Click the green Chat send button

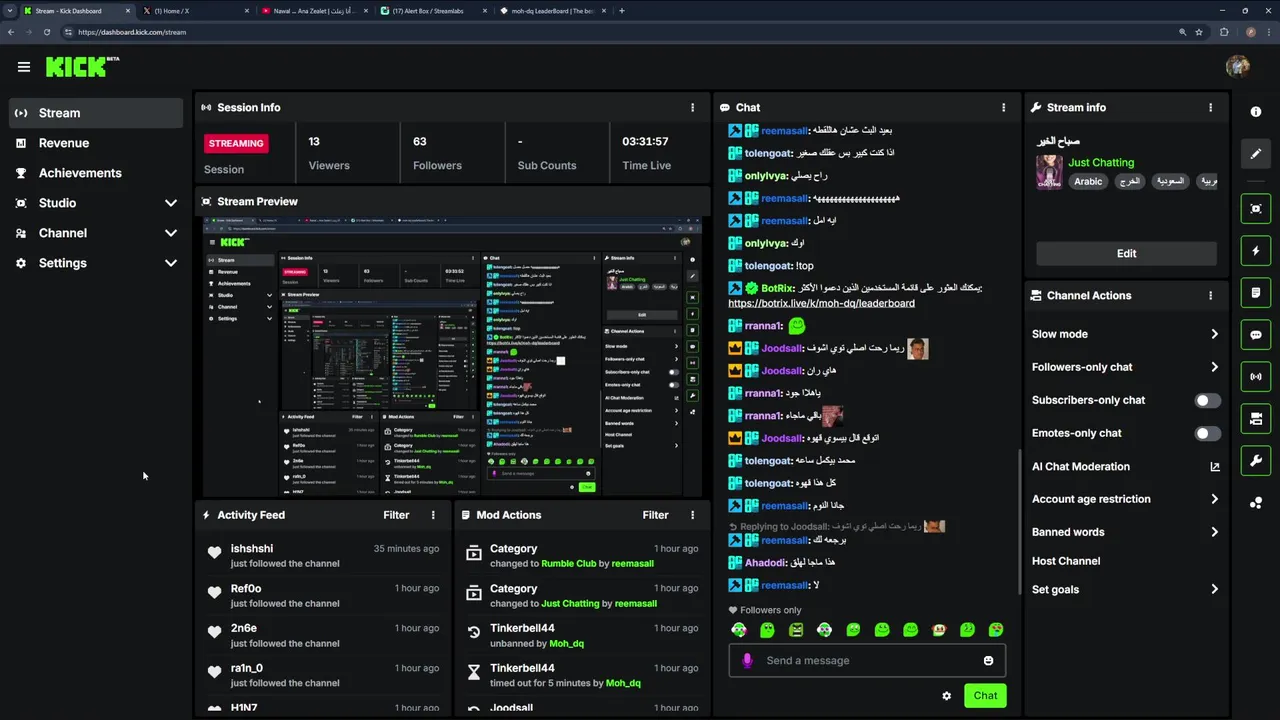pyautogui.click(x=985, y=696)
